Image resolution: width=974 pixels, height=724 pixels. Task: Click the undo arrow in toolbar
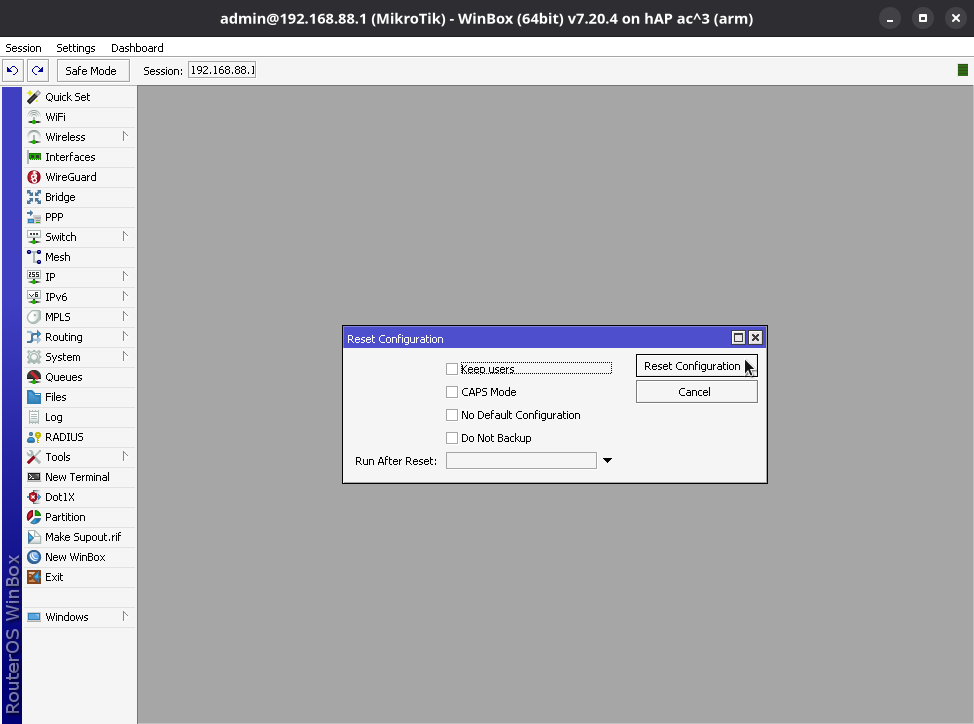tap(13, 70)
